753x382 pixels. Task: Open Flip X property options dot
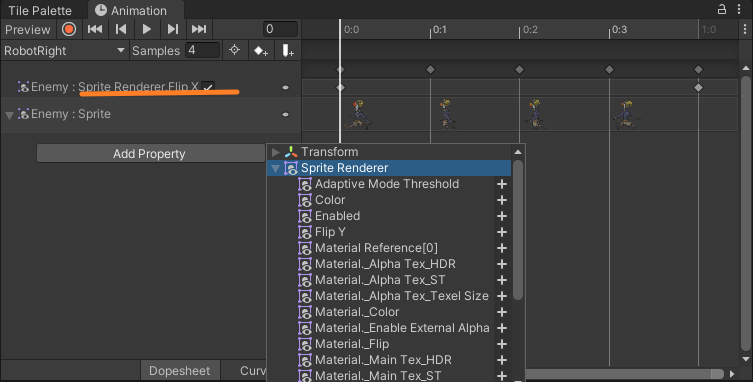coord(285,87)
